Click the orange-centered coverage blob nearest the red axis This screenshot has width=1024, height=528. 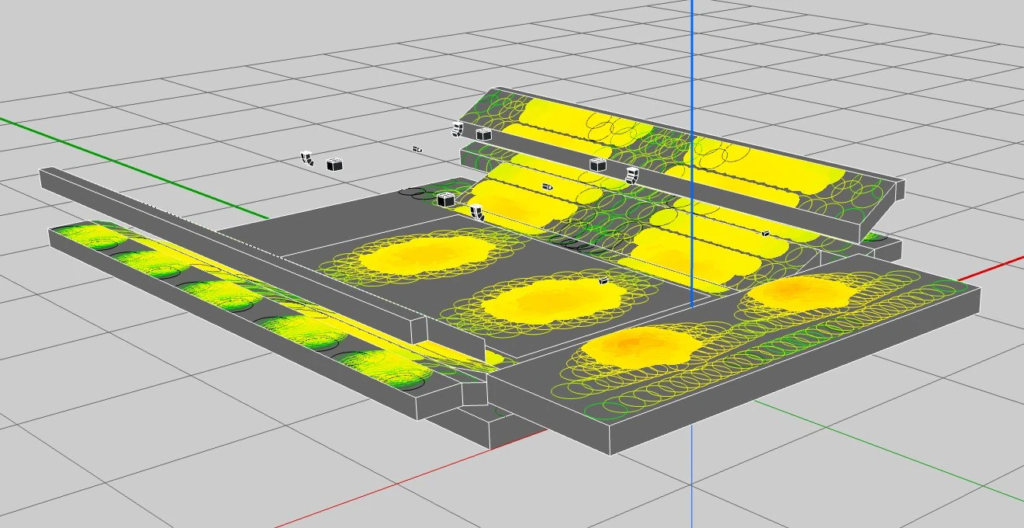(801, 293)
